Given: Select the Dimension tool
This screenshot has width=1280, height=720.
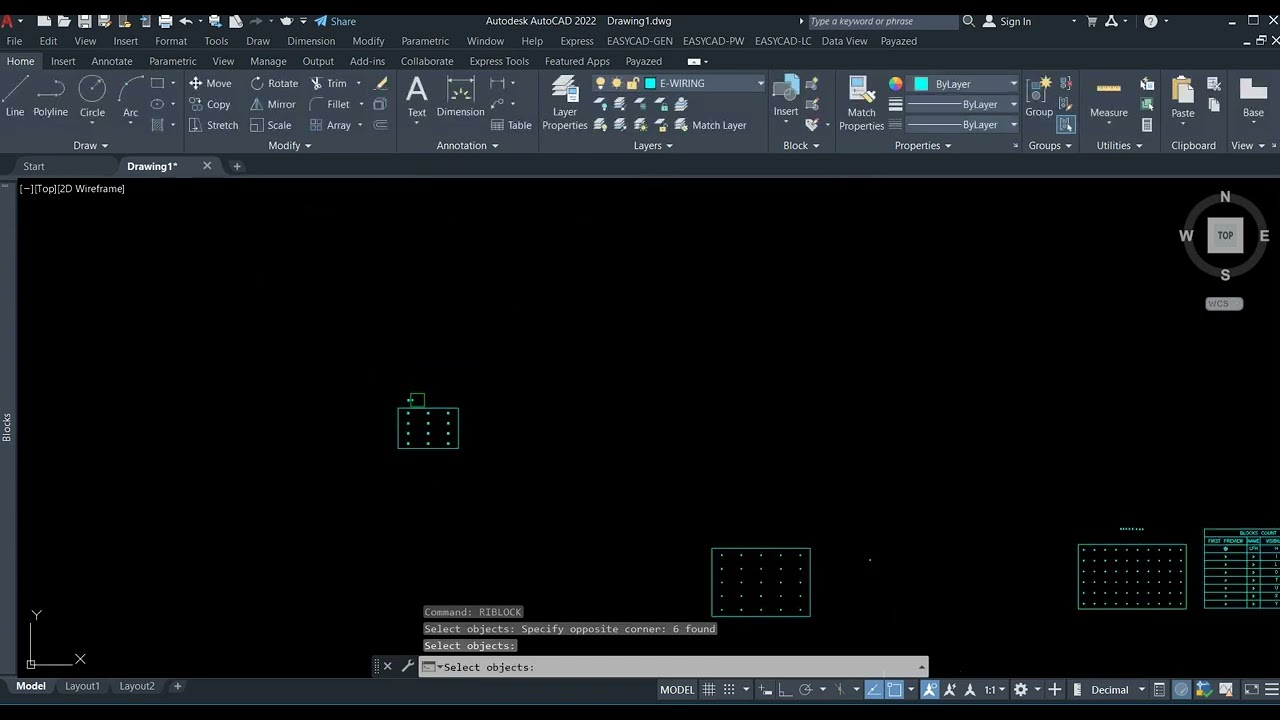Looking at the screenshot, I should [x=460, y=97].
